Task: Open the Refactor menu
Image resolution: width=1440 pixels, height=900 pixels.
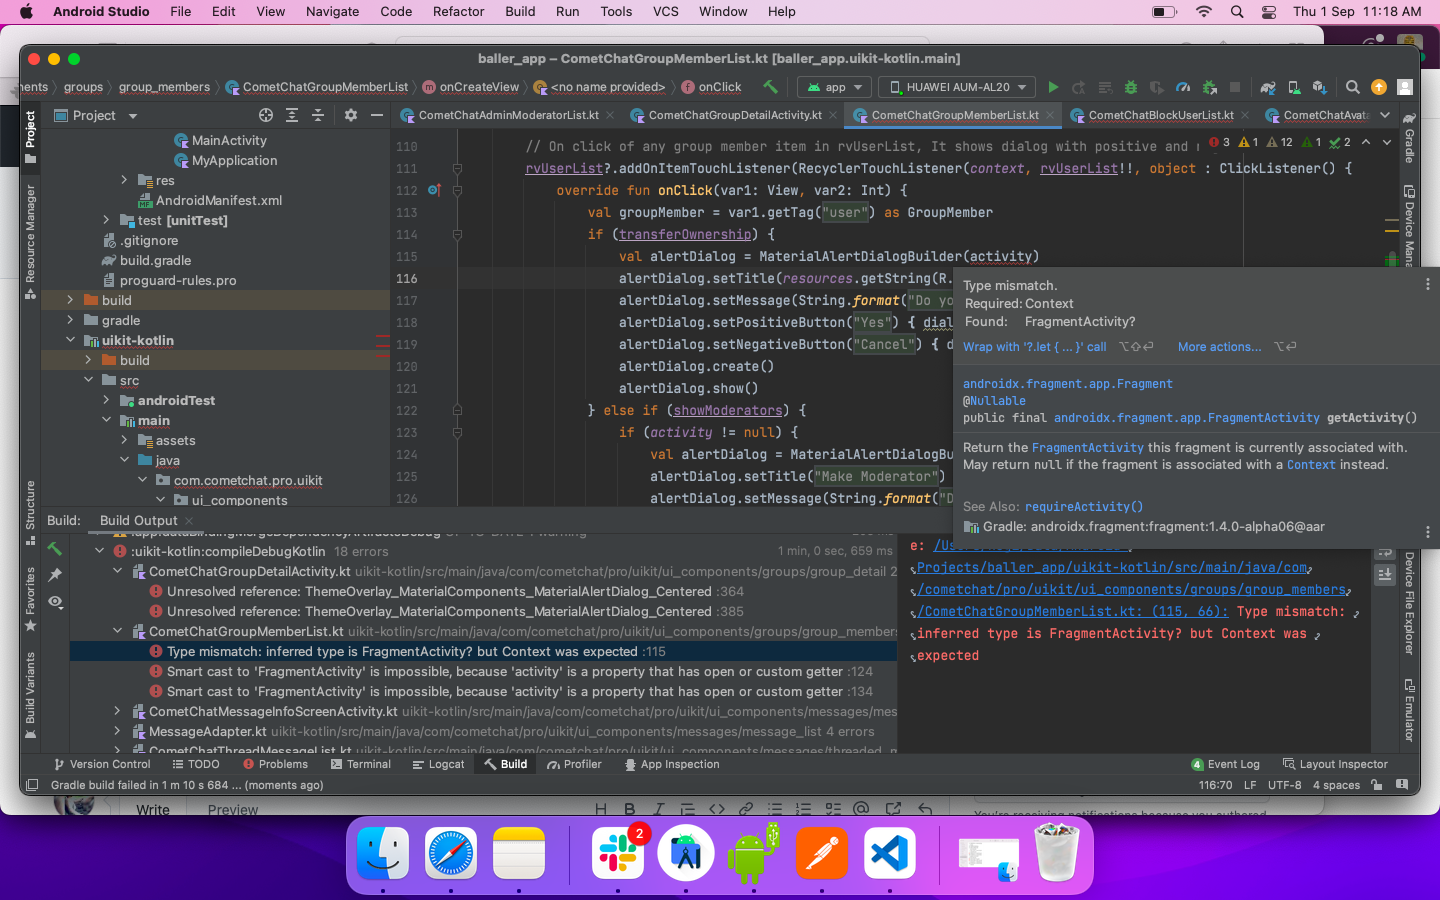Action: 458,11
